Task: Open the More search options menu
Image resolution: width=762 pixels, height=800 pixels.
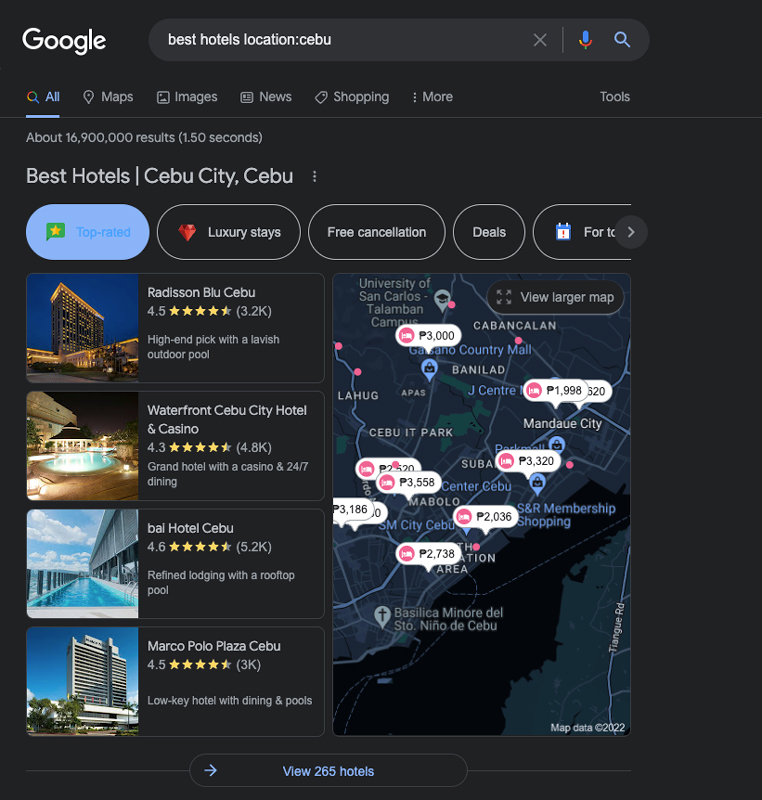Action: [x=432, y=97]
